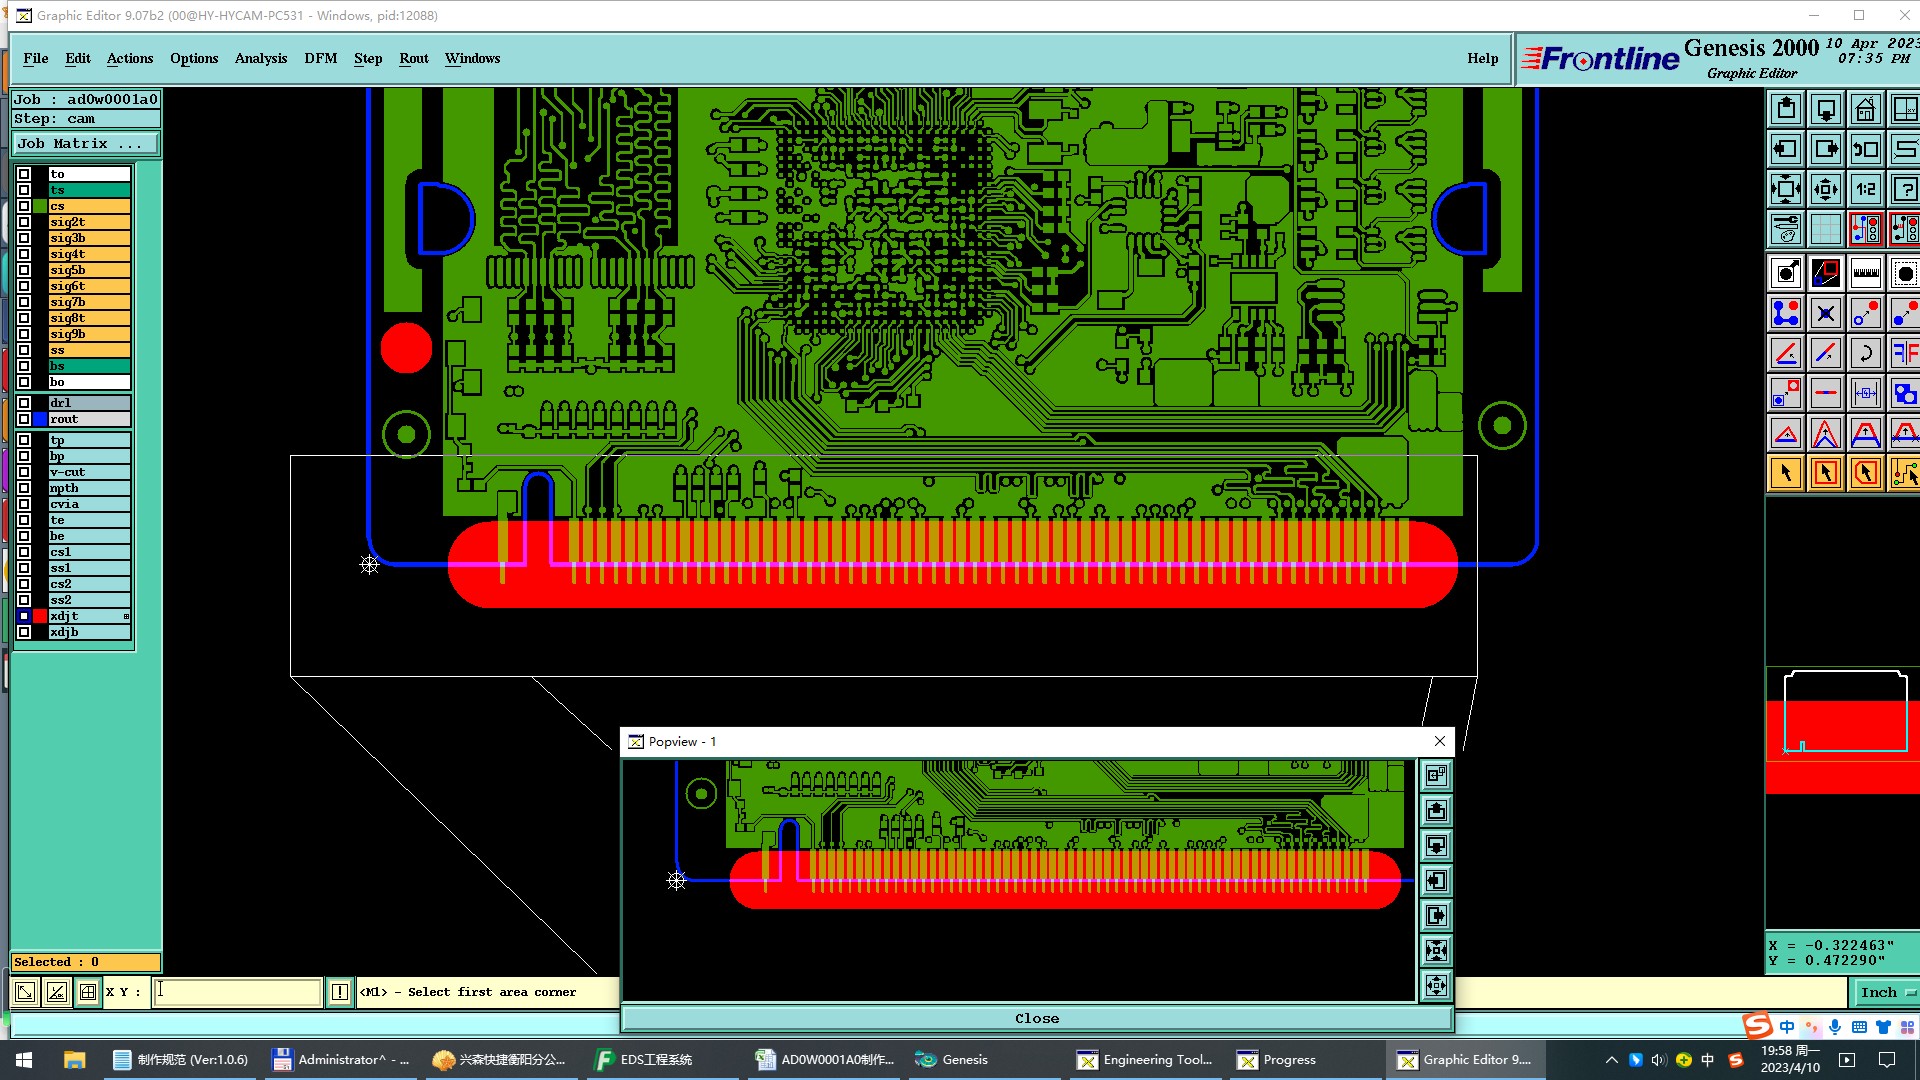Click the red color swatch of xdjt layer
The image size is (1920, 1080).
point(40,616)
